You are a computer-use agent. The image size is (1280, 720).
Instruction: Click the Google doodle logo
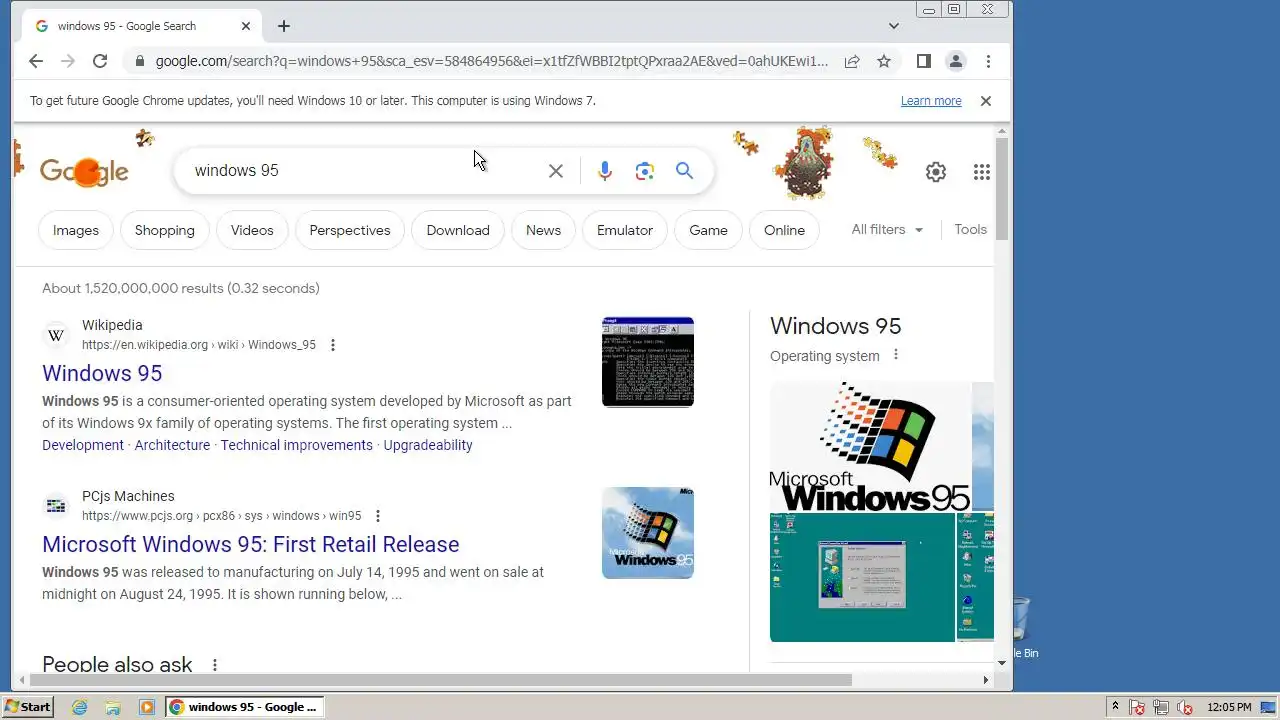tap(84, 172)
